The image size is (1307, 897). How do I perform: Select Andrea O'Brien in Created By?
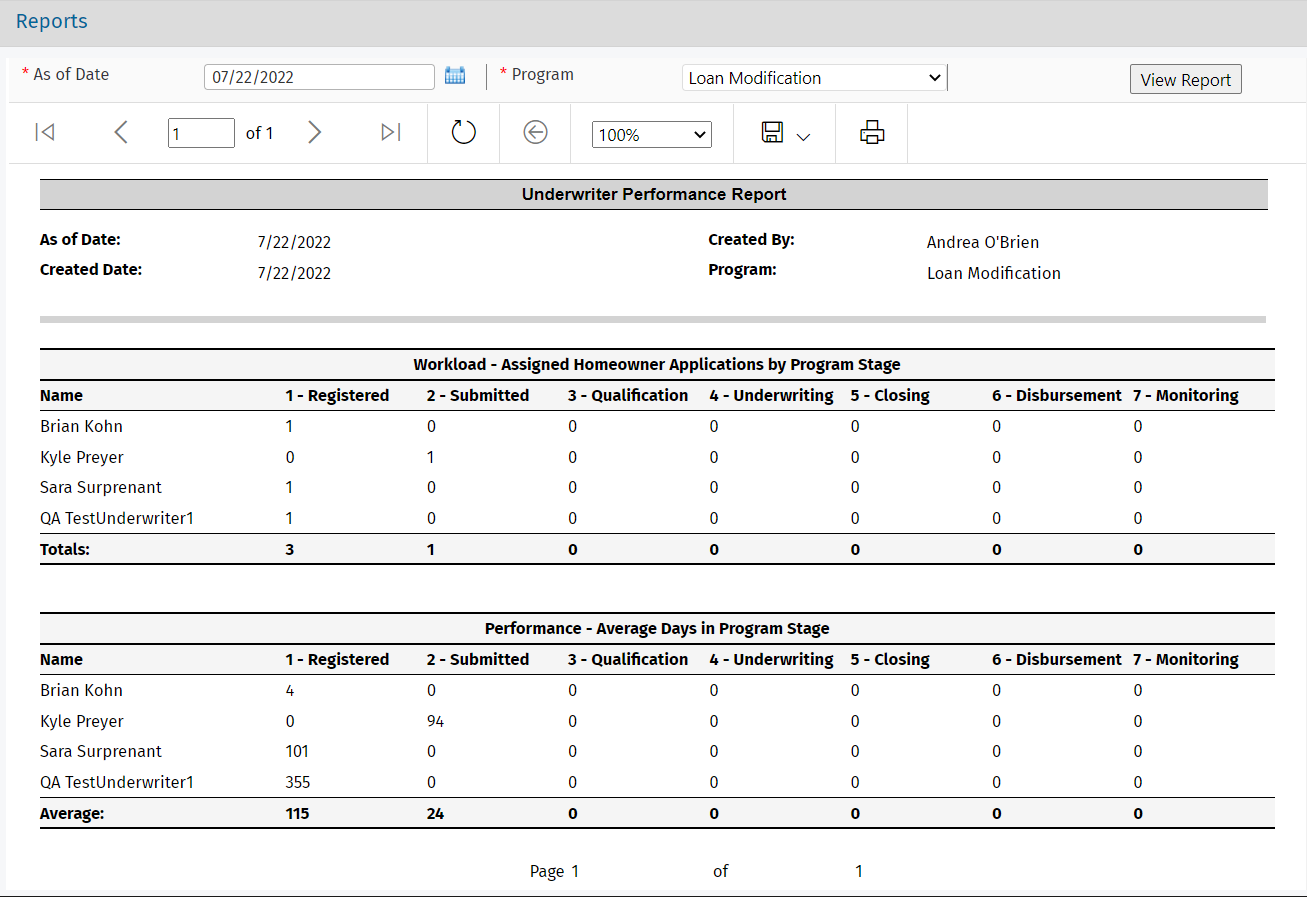pyautogui.click(x=982, y=242)
